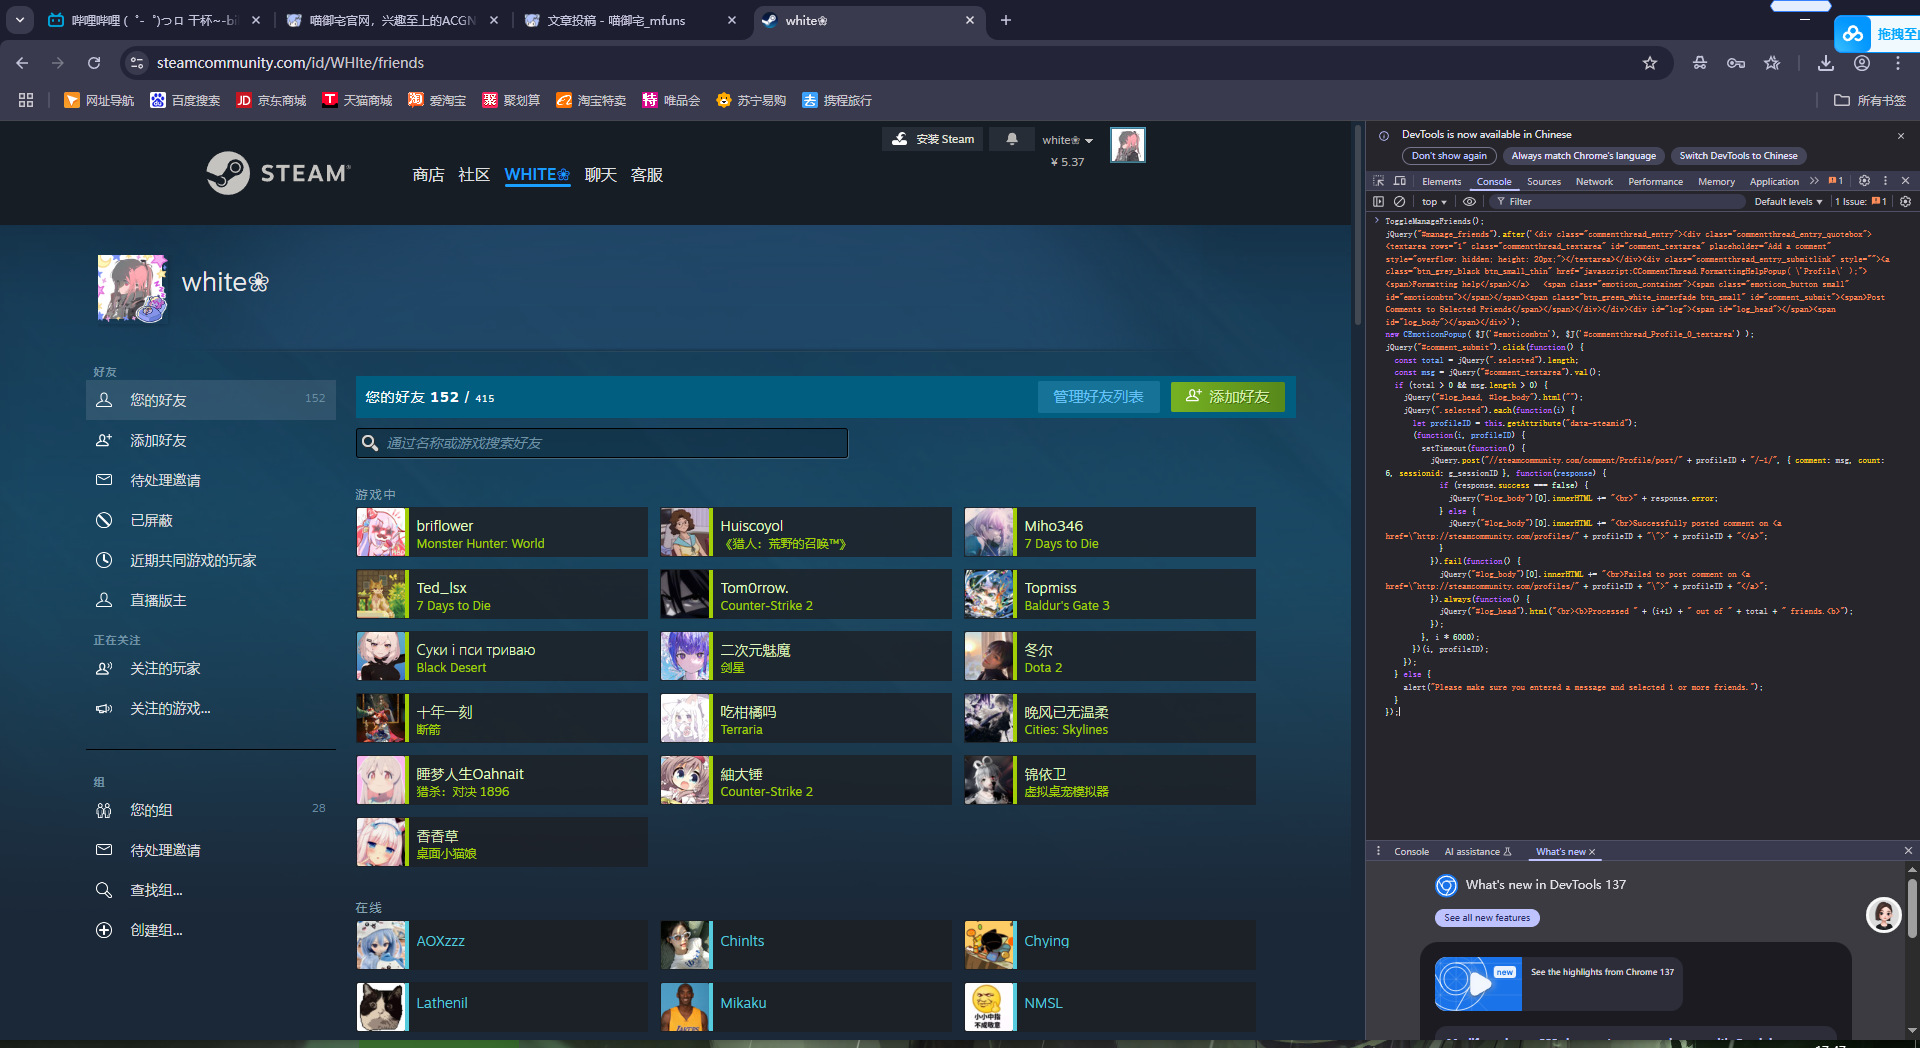The image size is (1920, 1048).
Task: Expand the white account dropdown
Action: 1067,140
